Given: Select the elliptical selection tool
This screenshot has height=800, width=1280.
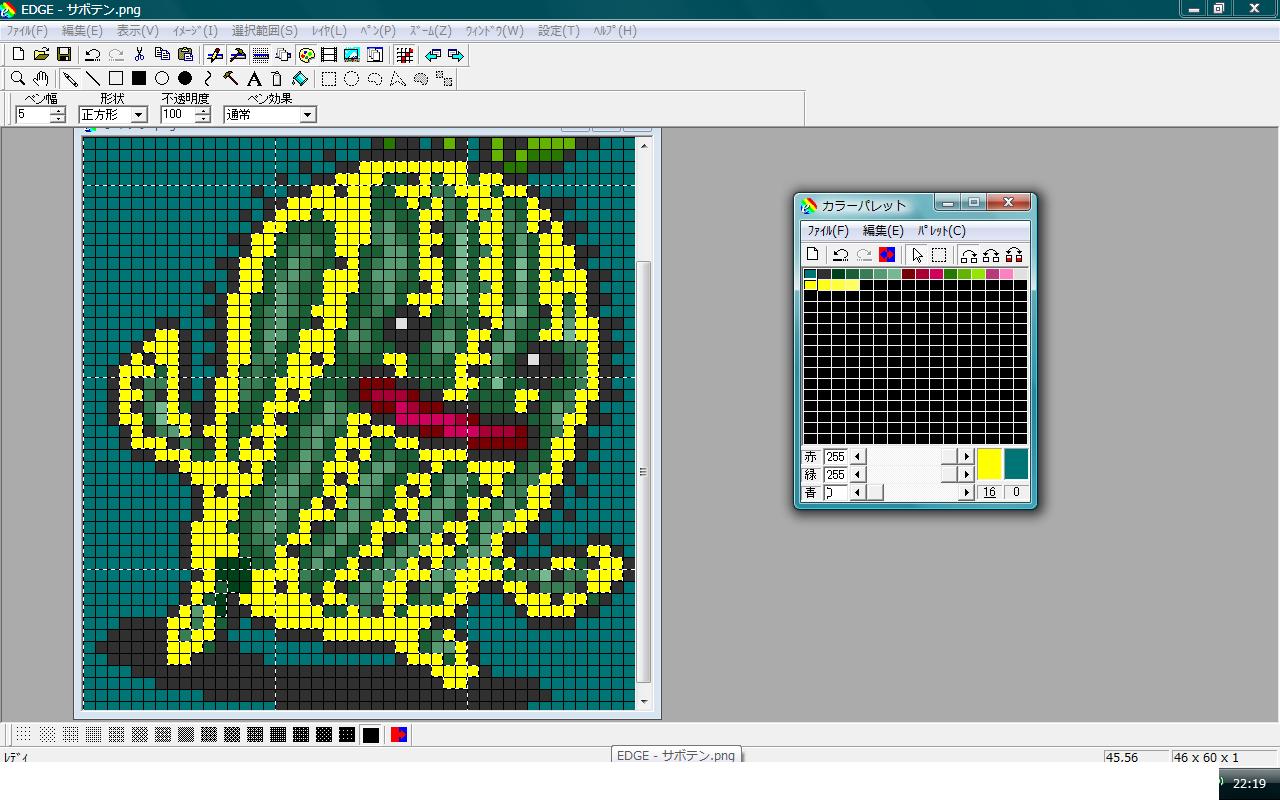Looking at the screenshot, I should 352,78.
